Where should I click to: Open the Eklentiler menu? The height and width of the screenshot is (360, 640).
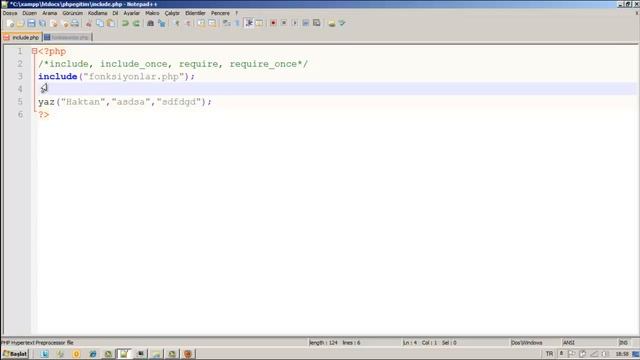(x=195, y=13)
